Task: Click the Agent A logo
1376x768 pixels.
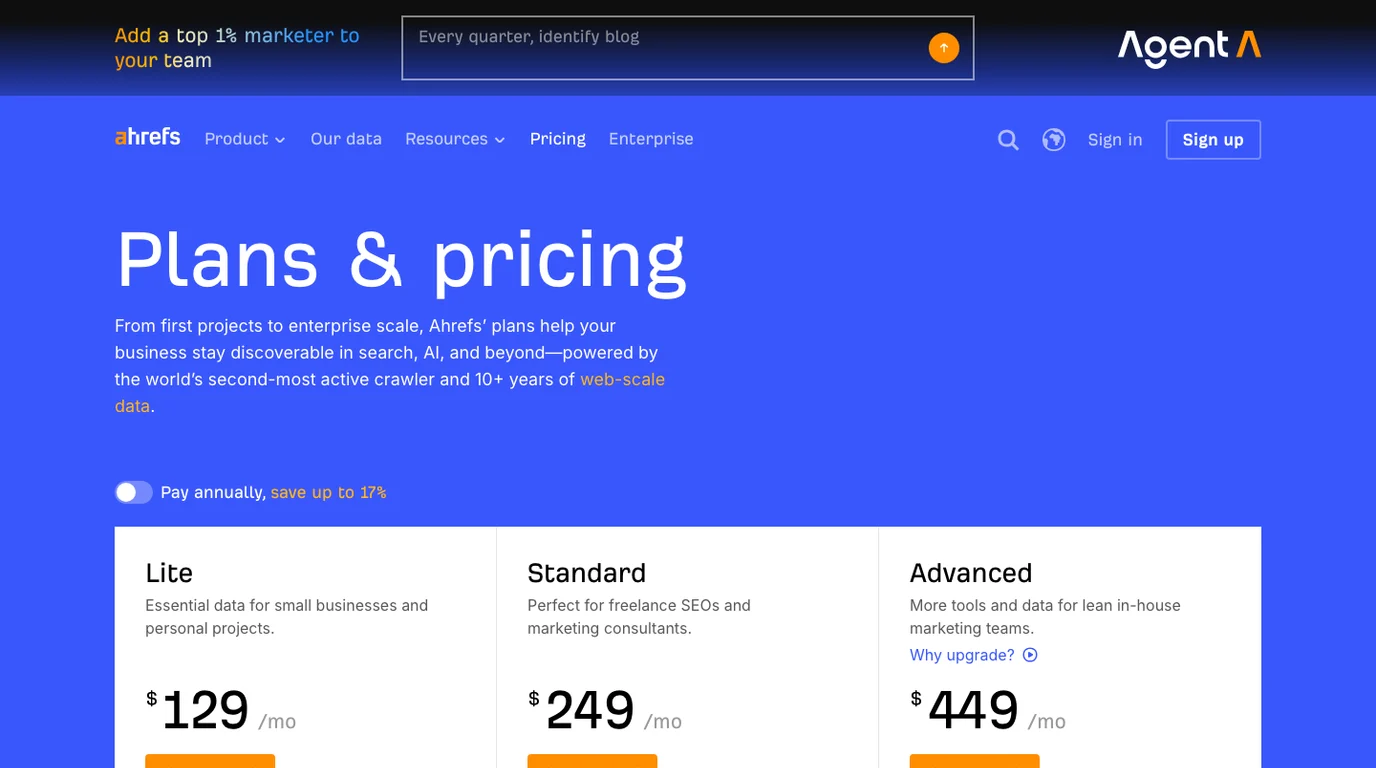Action: 1189,47
